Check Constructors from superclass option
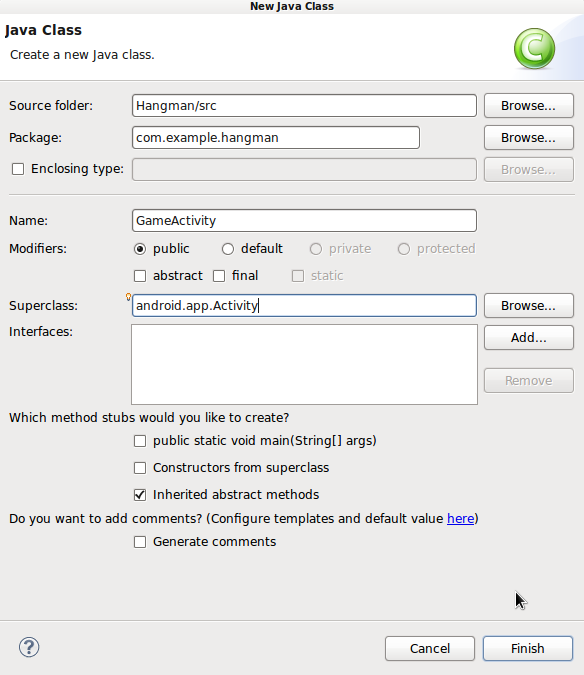 pos(140,468)
